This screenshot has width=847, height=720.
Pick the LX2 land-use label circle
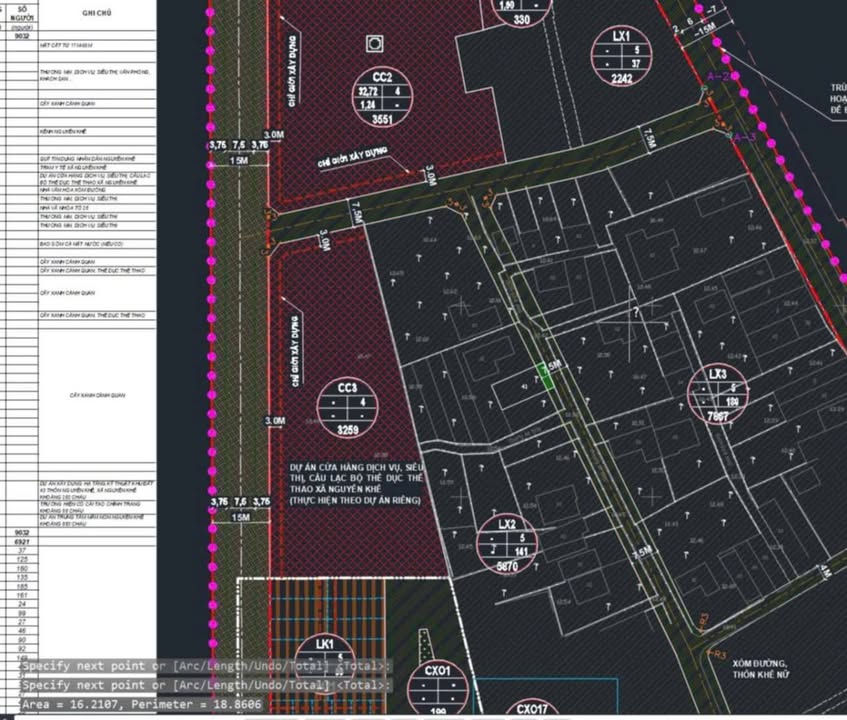coord(507,543)
